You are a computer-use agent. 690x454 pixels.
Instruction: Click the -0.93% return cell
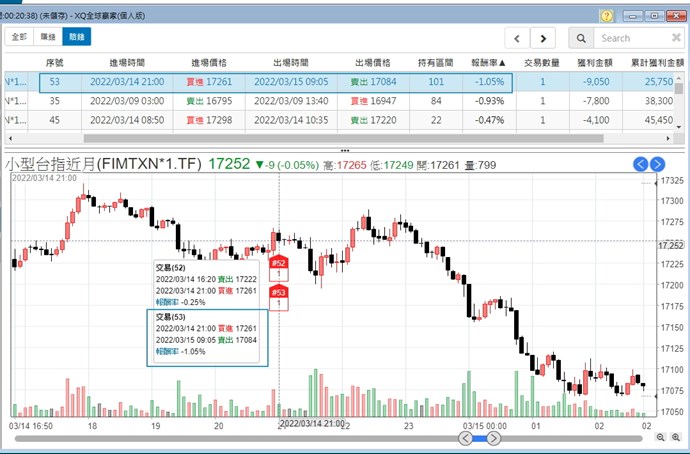489,101
